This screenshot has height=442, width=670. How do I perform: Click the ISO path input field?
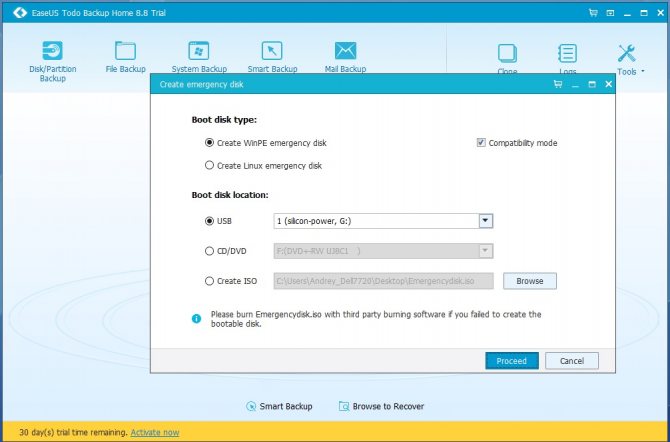383,281
